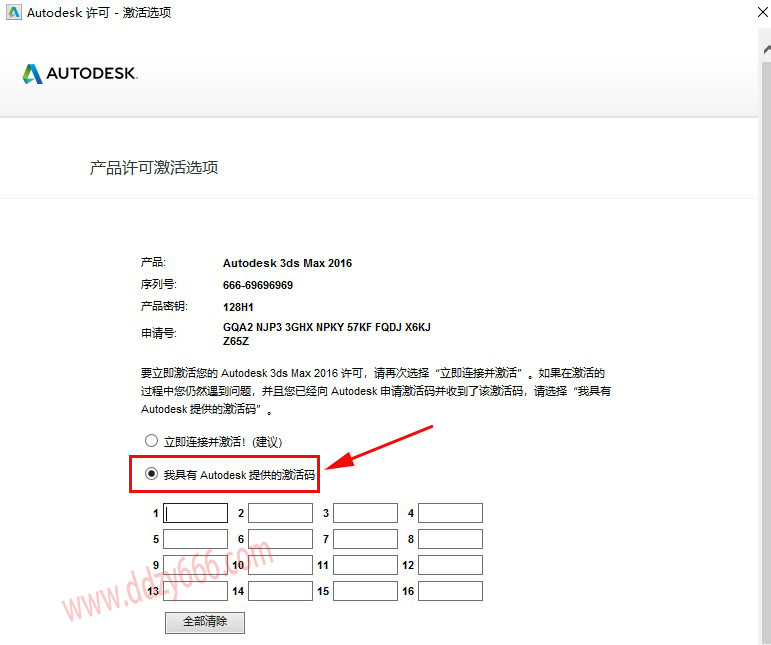
Task: Click the product key '128H1'
Action: 238,307
